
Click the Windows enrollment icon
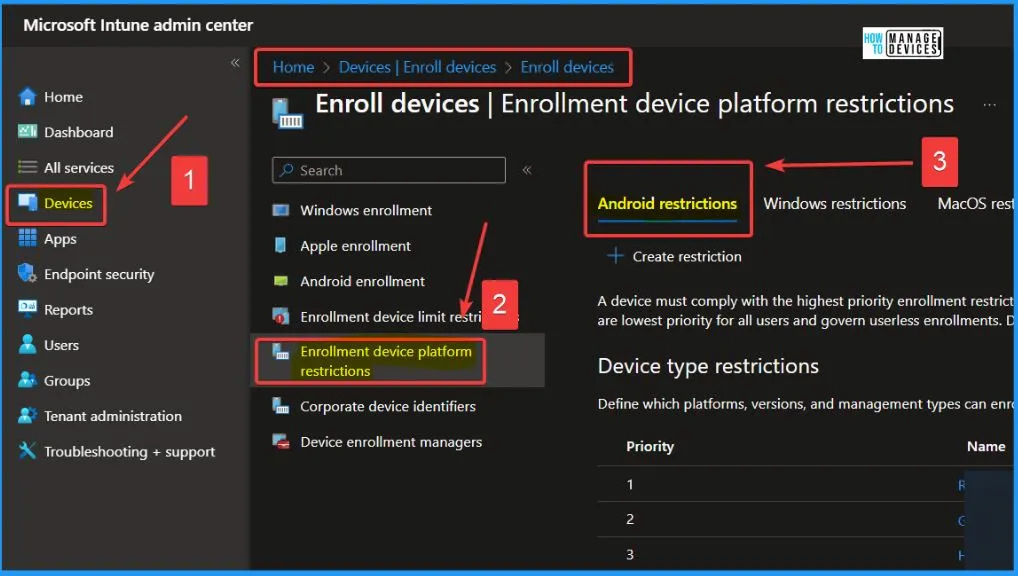[x=280, y=210]
